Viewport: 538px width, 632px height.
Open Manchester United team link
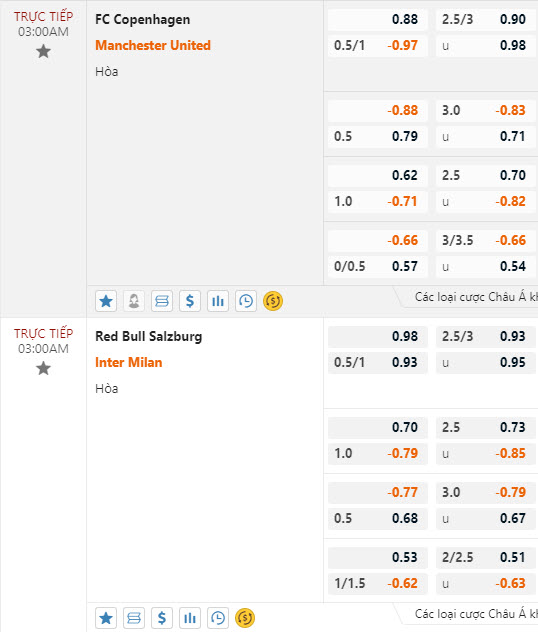153,45
